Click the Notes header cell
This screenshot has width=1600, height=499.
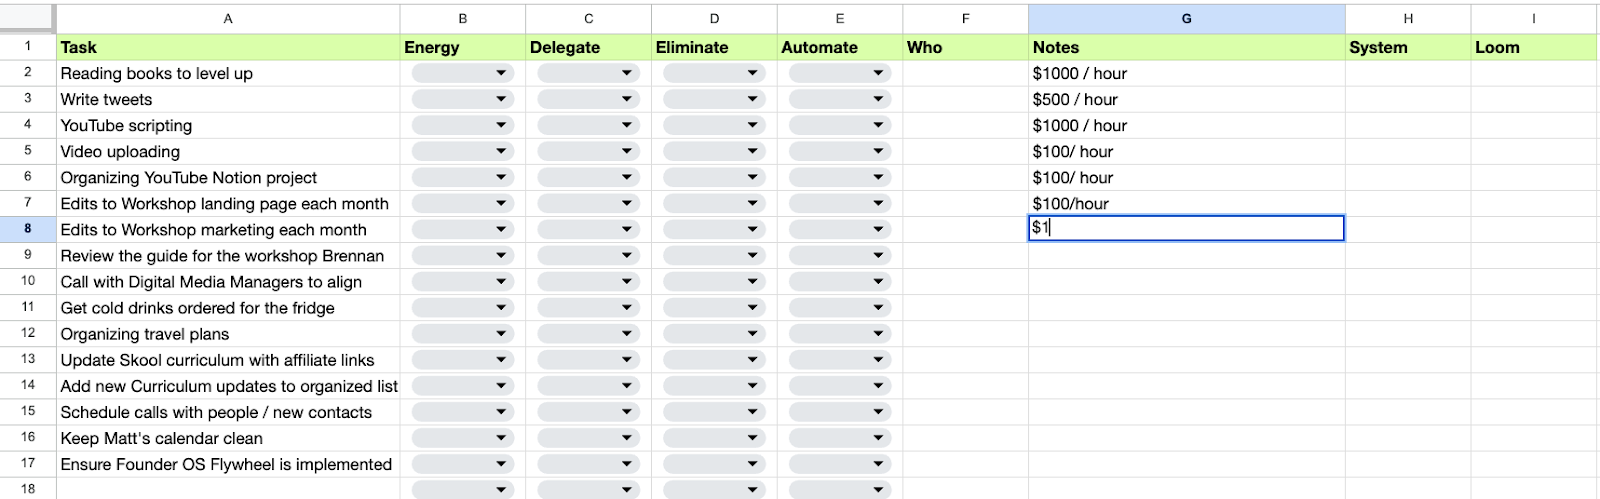[x=1187, y=47]
